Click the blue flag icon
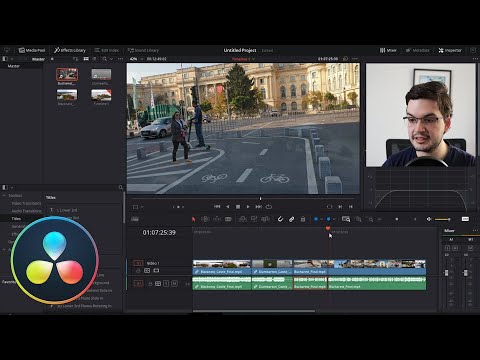Image resolution: width=480 pixels, height=360 pixels. click(x=316, y=219)
